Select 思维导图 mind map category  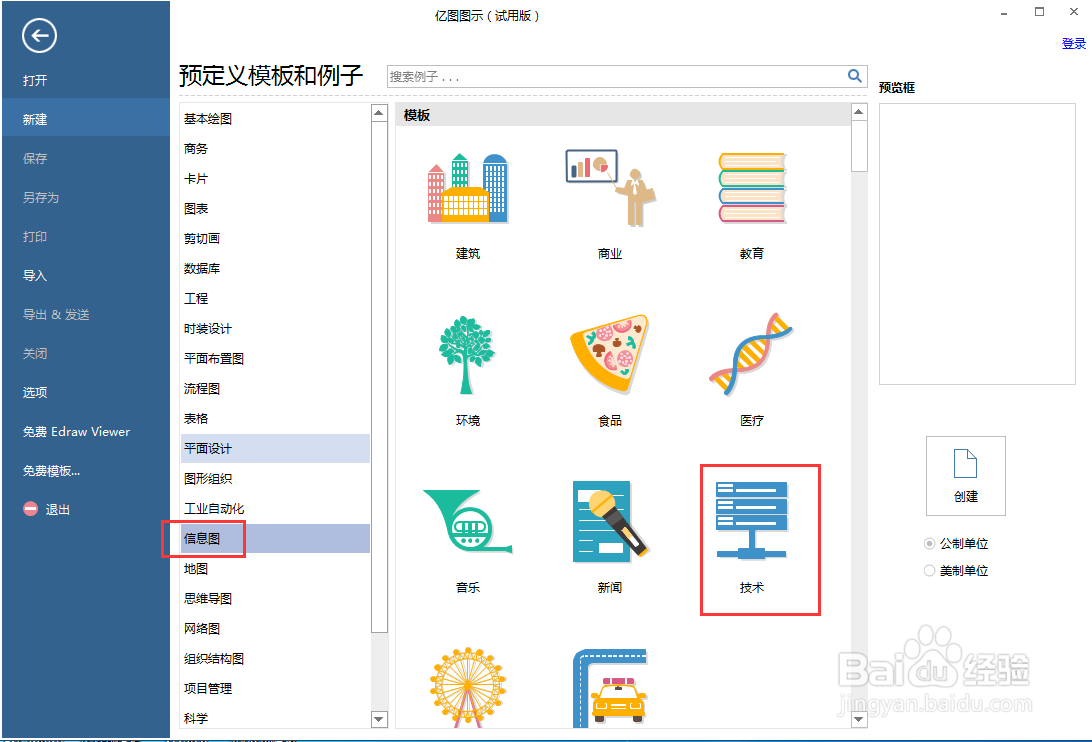tap(275, 598)
